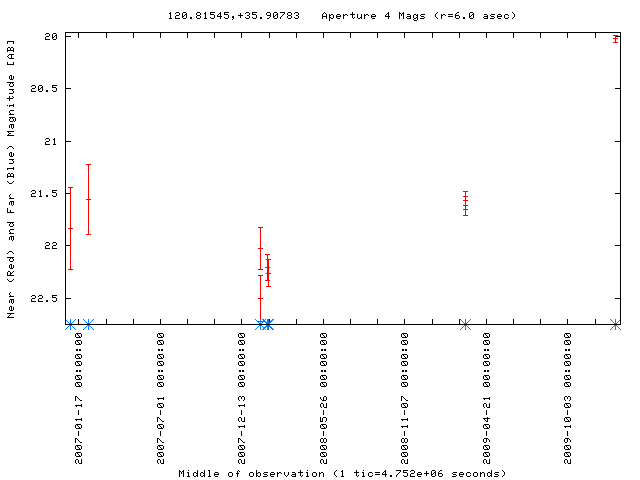This screenshot has width=640, height=480.
Task: Click the y-axis tick value '21.5'
Action: [44, 193]
